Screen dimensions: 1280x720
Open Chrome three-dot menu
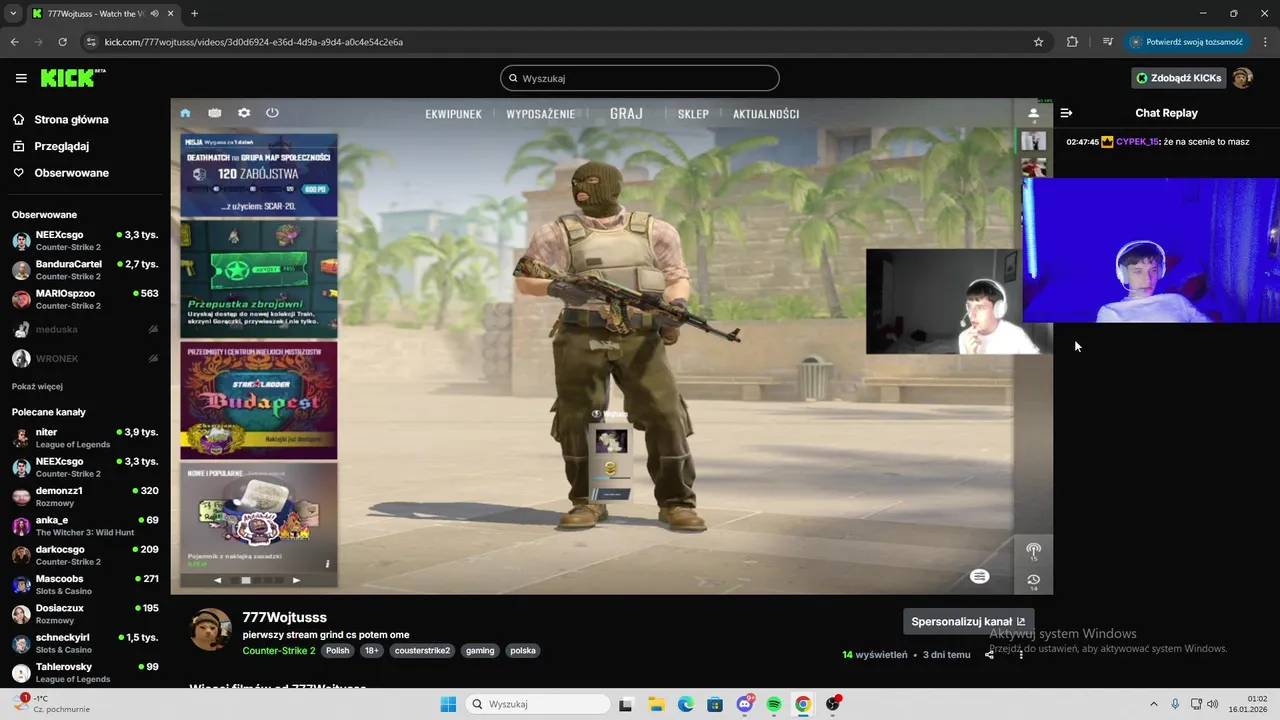tap(1265, 42)
